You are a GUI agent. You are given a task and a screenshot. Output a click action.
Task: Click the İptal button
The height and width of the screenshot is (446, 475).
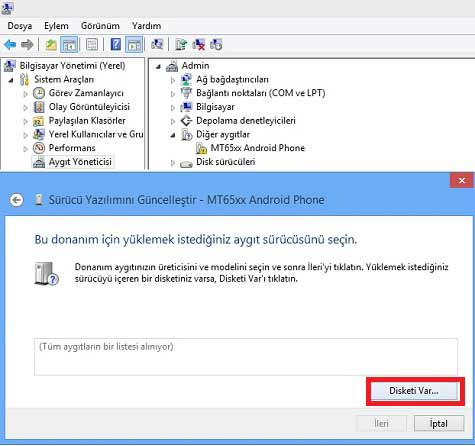pos(439,424)
